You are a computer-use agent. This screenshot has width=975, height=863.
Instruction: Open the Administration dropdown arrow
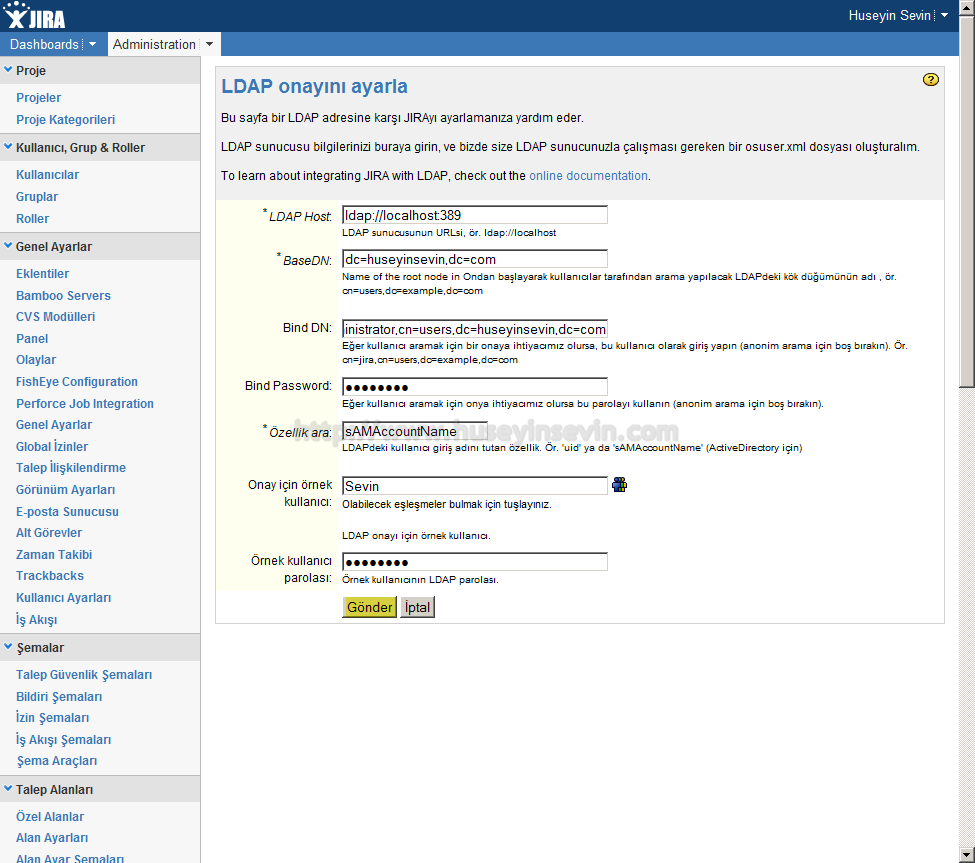pos(210,44)
